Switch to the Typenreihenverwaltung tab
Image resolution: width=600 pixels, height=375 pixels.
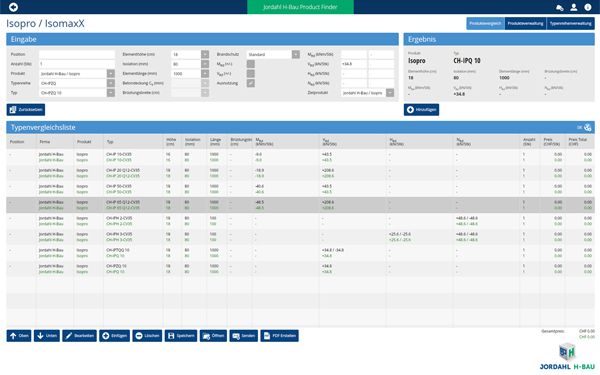pos(571,23)
